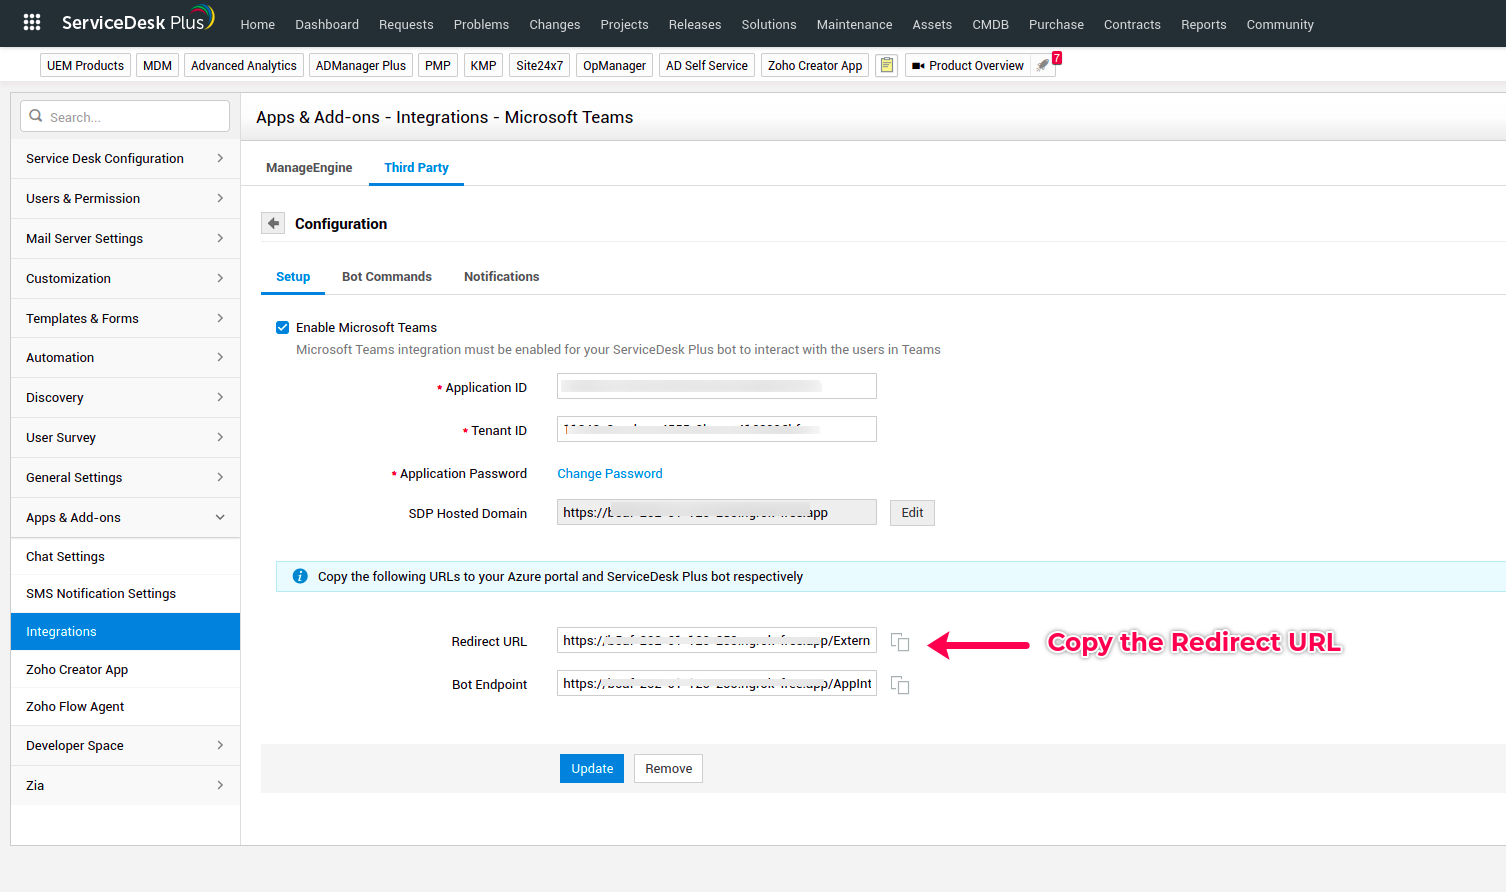Expand Mail Server Settings section
Image resolution: width=1506 pixels, height=892 pixels.
pyautogui.click(x=125, y=239)
